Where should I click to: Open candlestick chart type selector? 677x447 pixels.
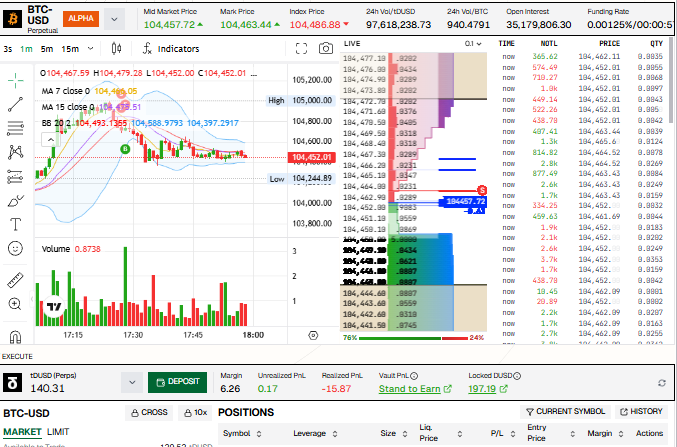pyautogui.click(x=116, y=48)
